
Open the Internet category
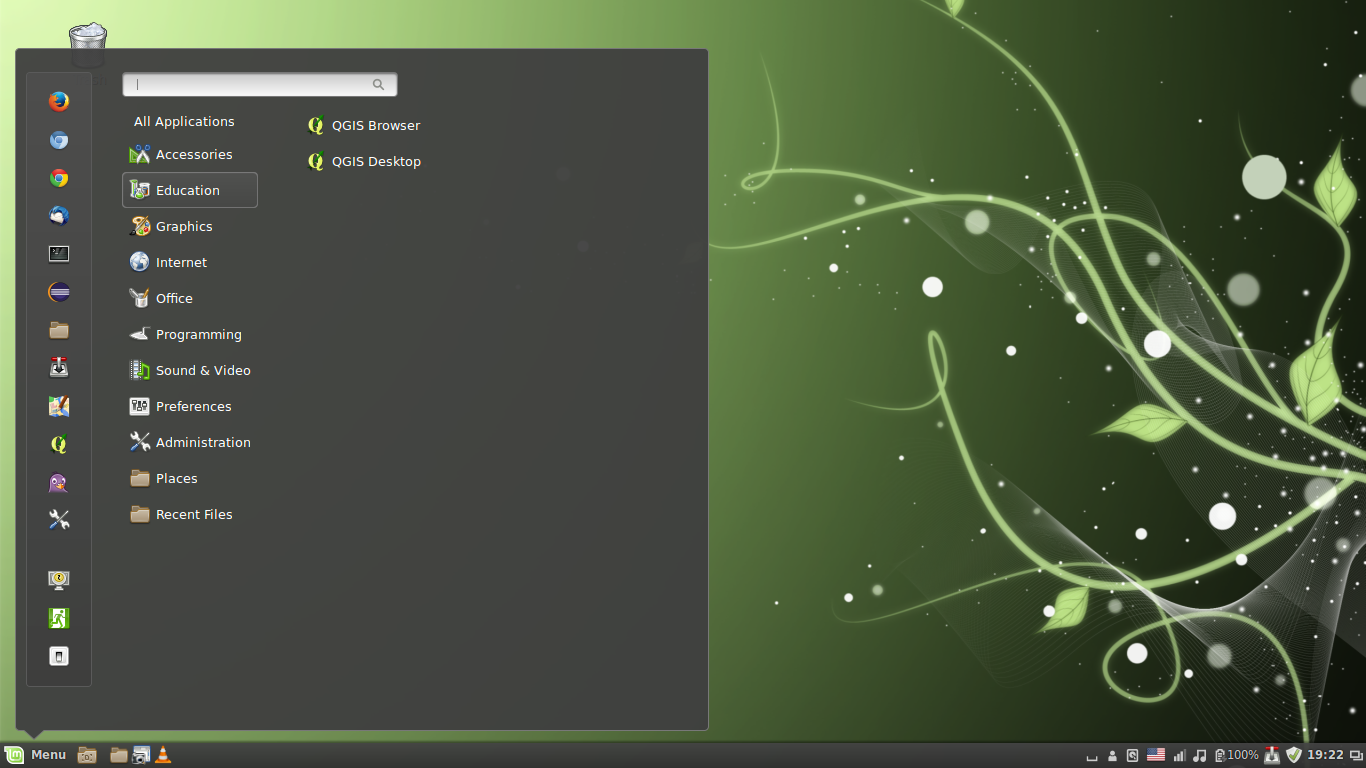click(190, 262)
